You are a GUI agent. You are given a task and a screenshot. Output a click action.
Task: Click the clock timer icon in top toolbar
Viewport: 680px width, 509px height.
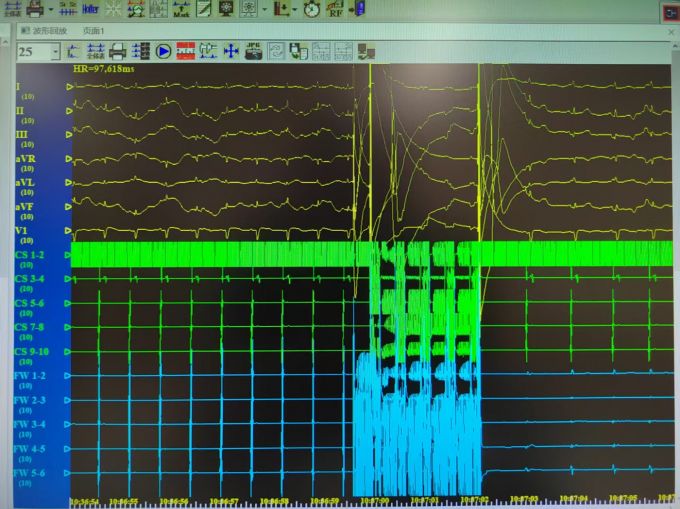(x=311, y=10)
